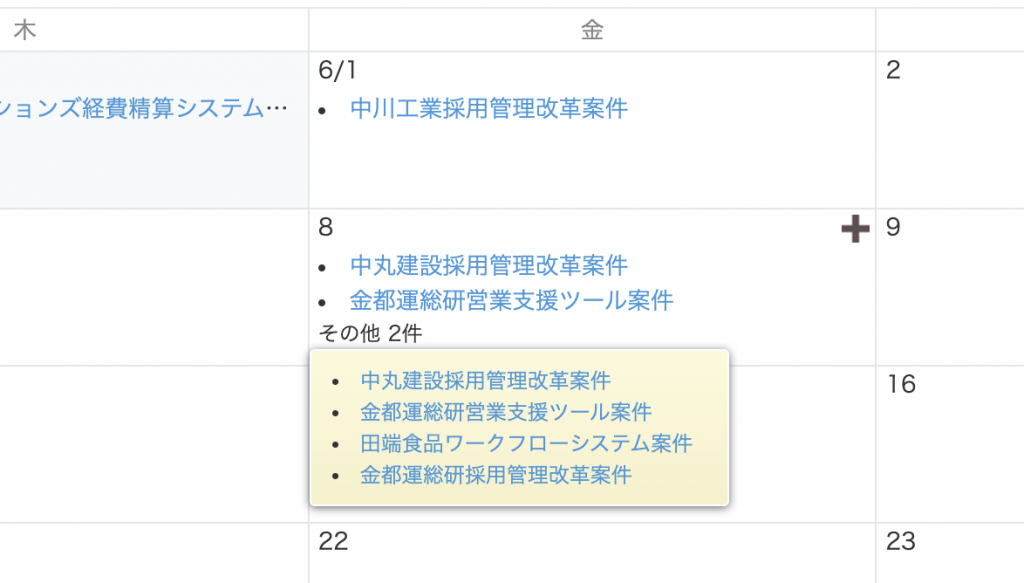
Task: Click the date number 8
Action: tap(325, 227)
